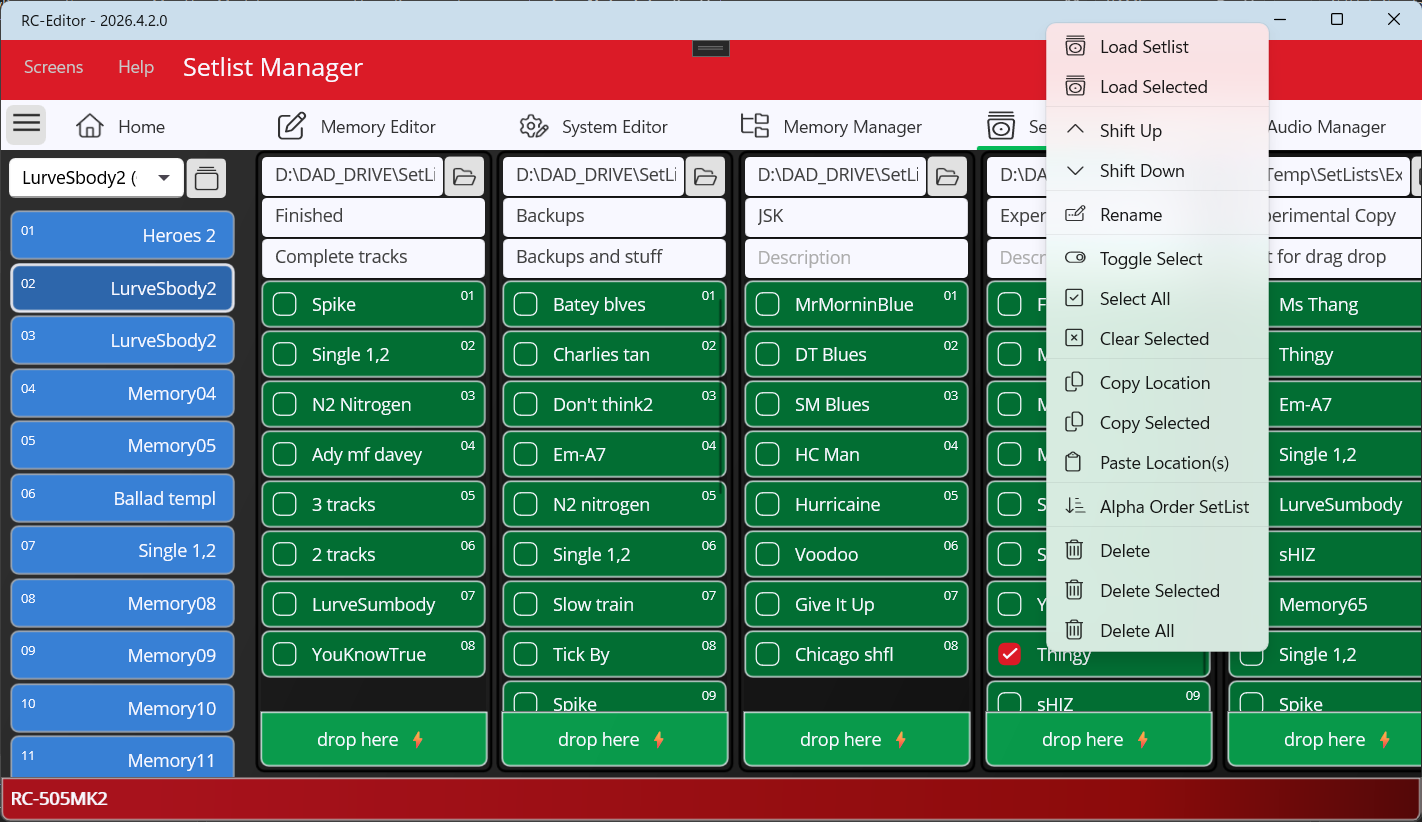Select memory slot 06 Ballad templ
The image size is (1422, 822).
point(123,498)
